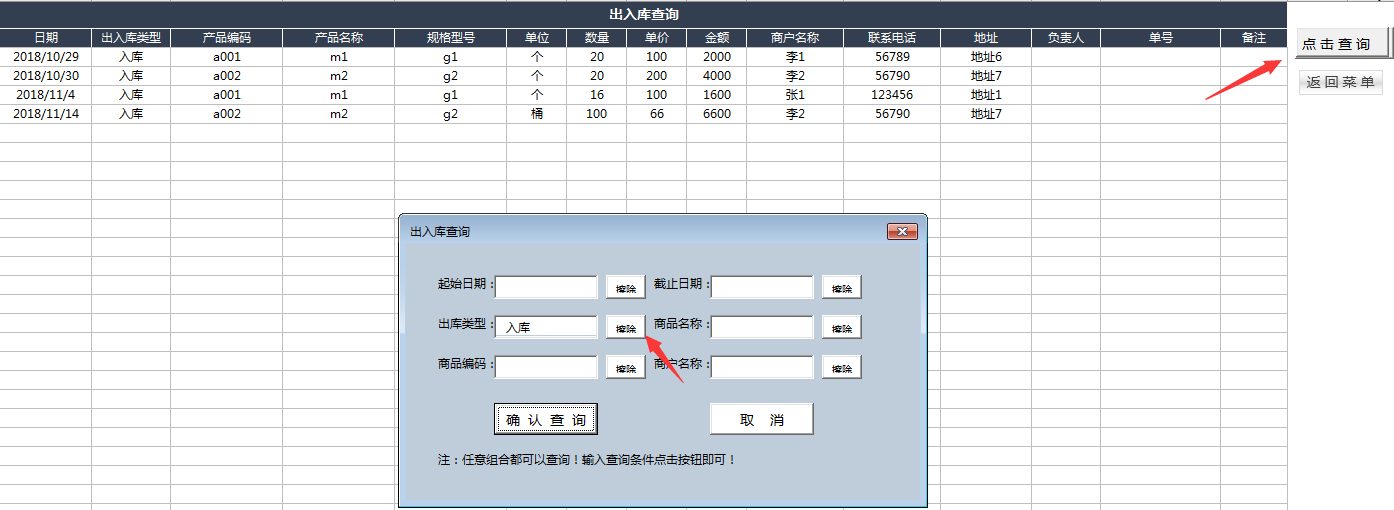Cancel the dialog with 取消 button
The width and height of the screenshot is (1394, 510).
tap(762, 419)
